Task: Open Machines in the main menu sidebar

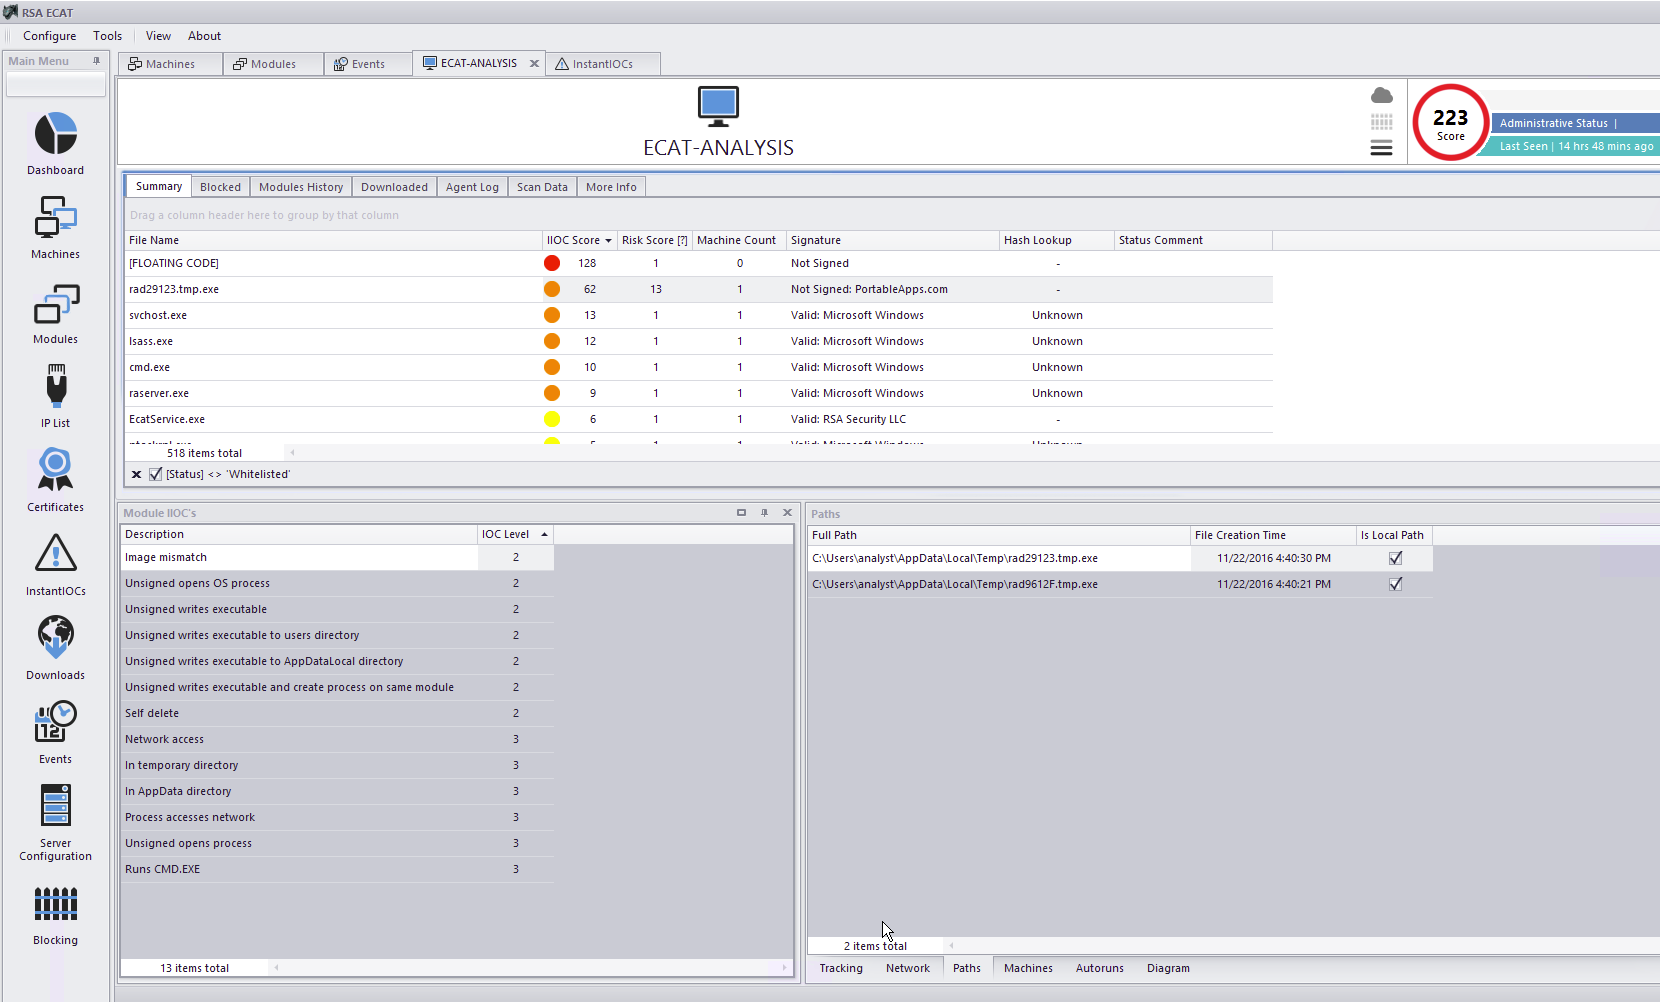Action: (x=56, y=218)
